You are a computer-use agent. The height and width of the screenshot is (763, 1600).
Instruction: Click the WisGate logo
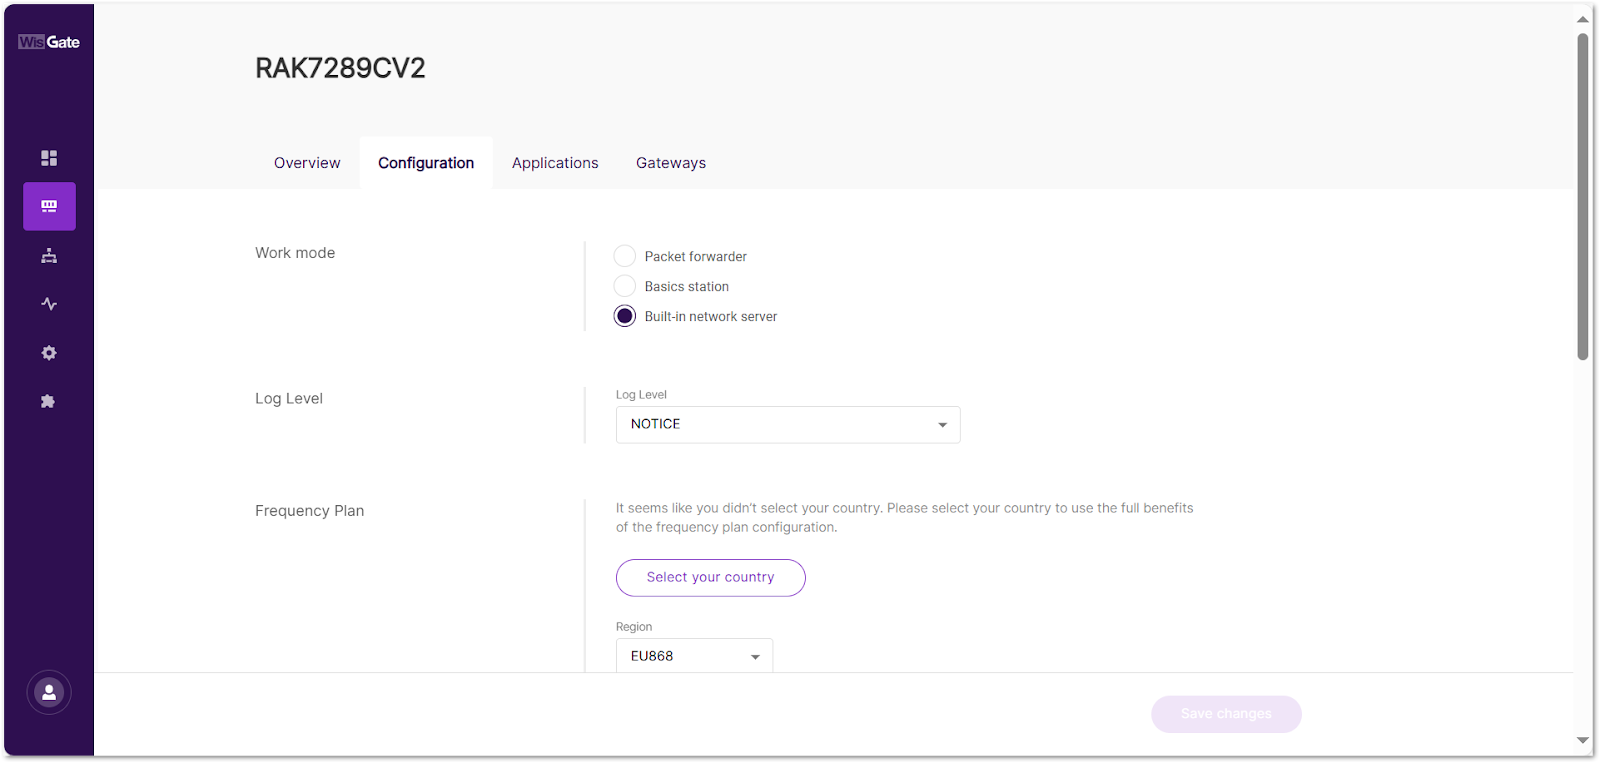(x=48, y=40)
